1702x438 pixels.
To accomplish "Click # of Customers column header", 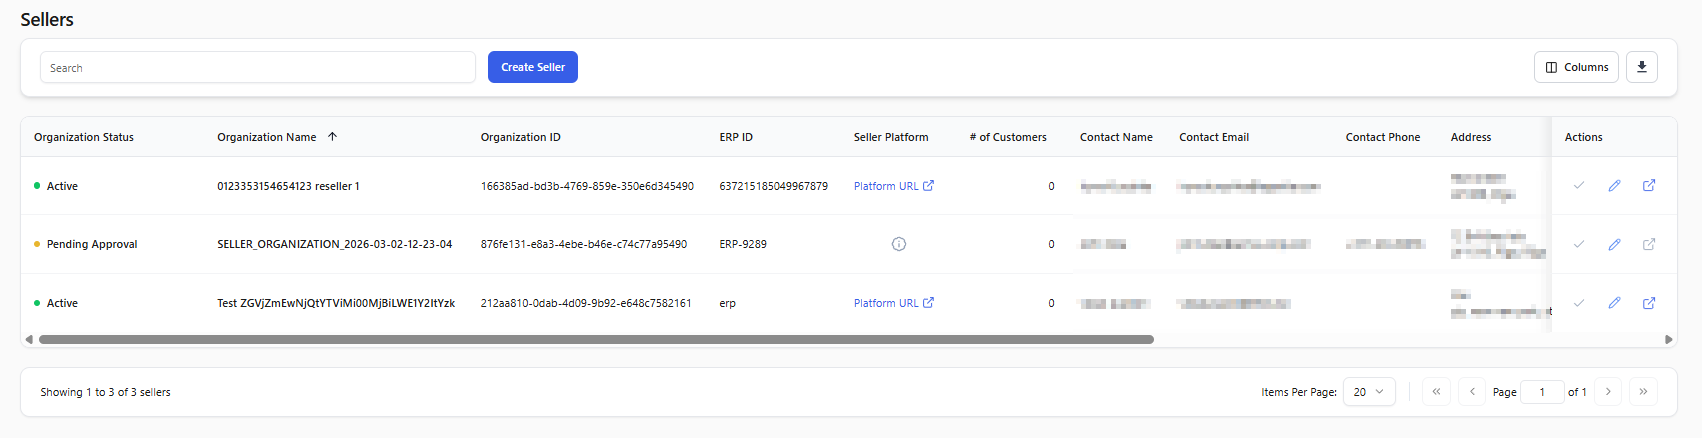I will point(1008,137).
